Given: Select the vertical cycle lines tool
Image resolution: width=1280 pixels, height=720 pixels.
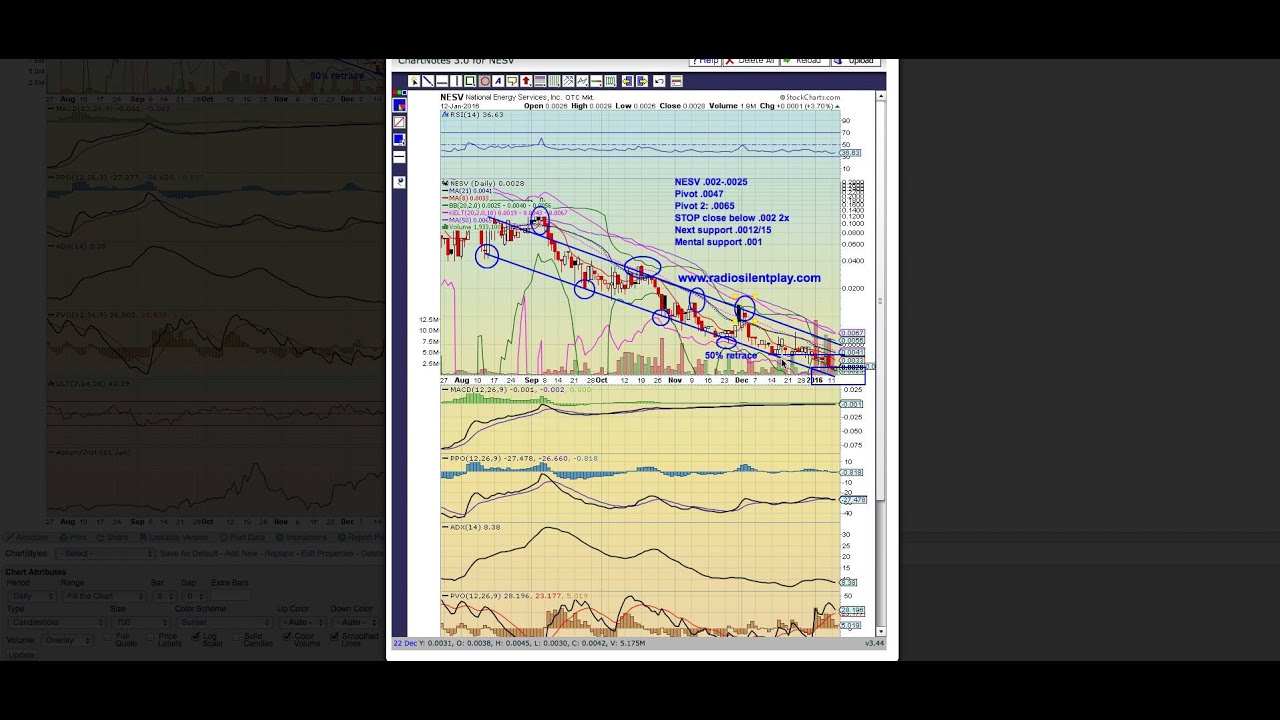Looking at the screenshot, I should tap(554, 81).
